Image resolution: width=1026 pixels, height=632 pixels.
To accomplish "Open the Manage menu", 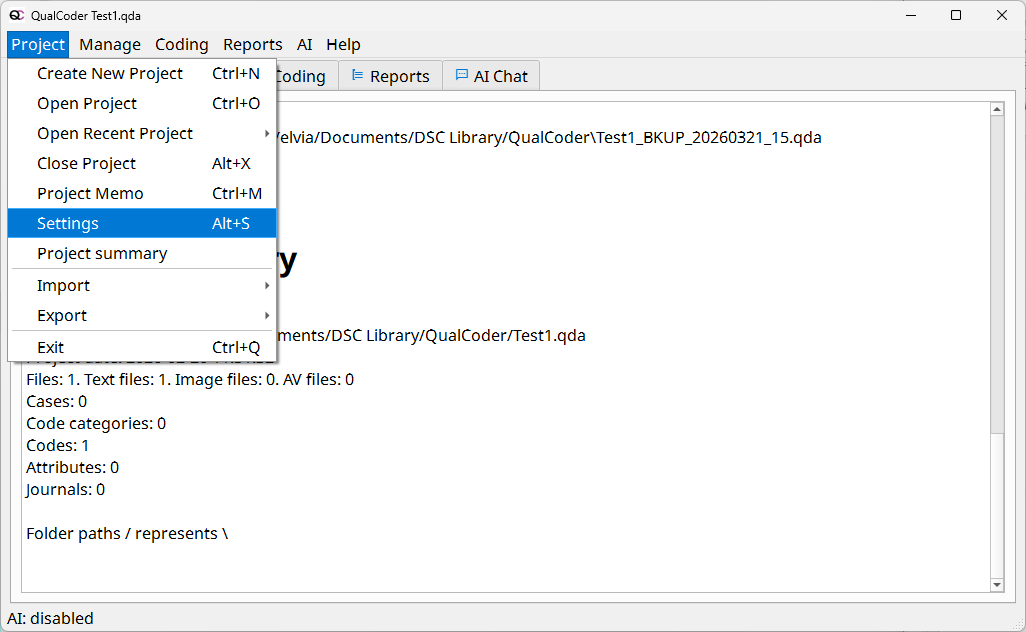I will click(110, 44).
